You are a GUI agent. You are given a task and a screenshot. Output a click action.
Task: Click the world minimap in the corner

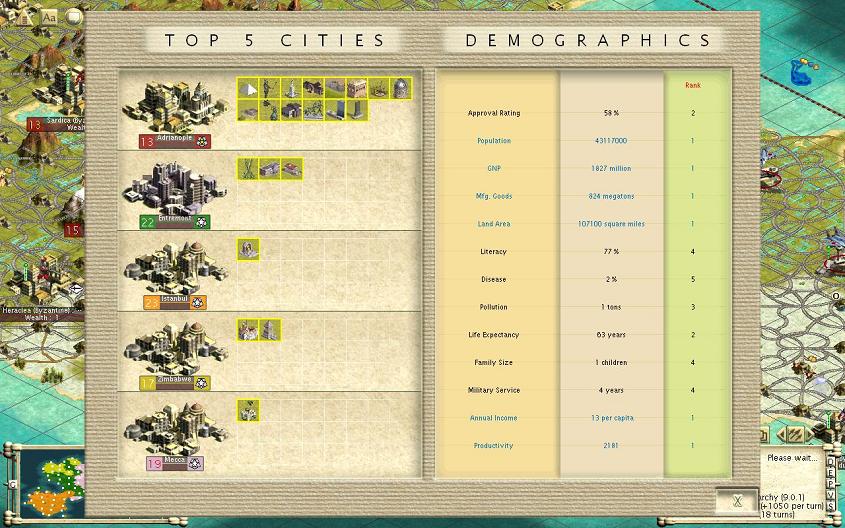pyautogui.click(x=51, y=483)
